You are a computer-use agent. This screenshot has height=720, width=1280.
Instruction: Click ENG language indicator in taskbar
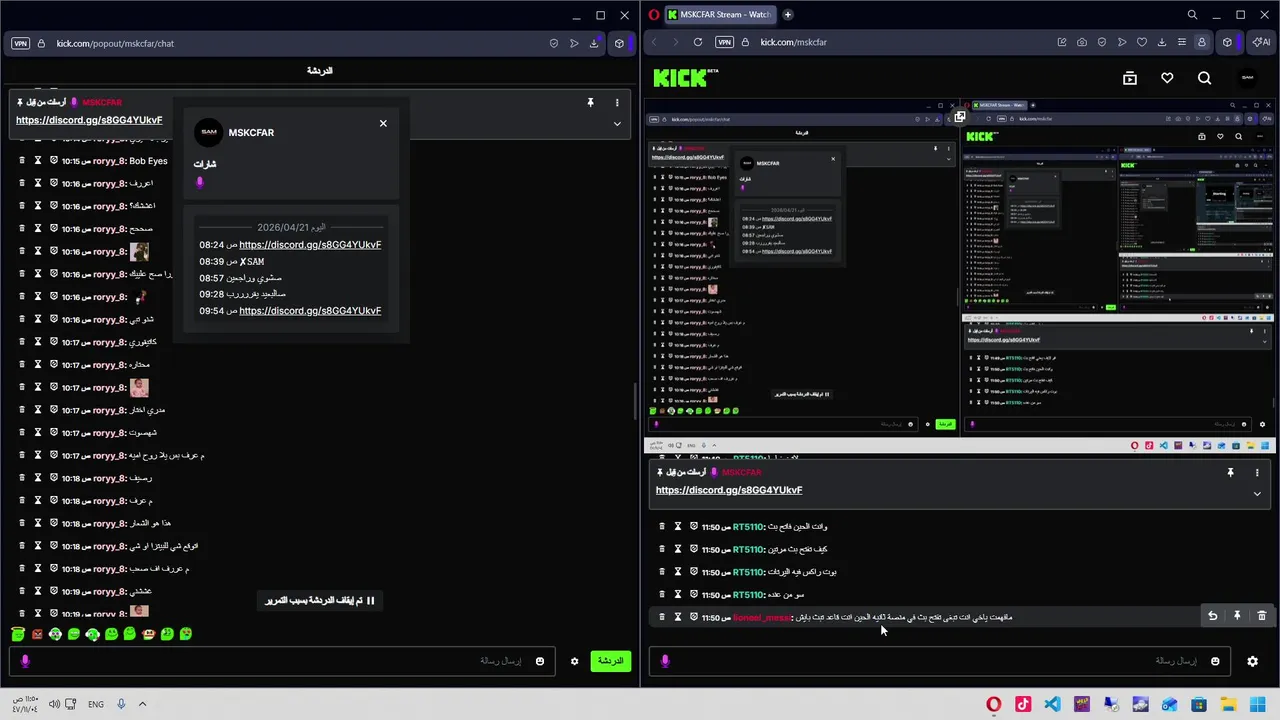point(96,704)
